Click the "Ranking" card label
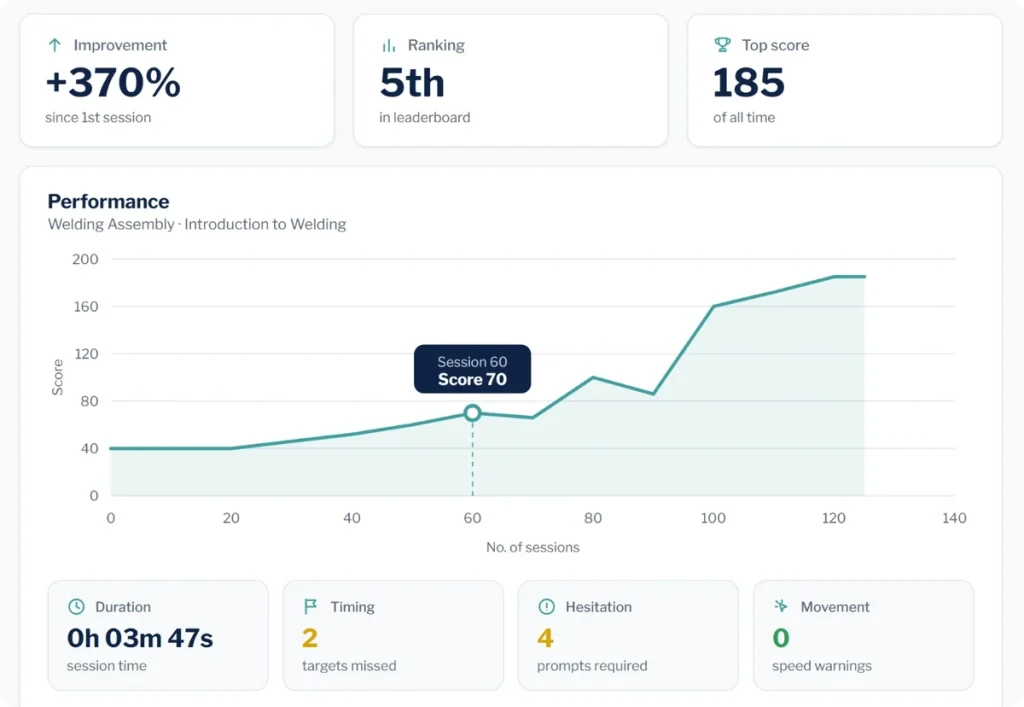This screenshot has height=707, width=1024. coord(436,45)
